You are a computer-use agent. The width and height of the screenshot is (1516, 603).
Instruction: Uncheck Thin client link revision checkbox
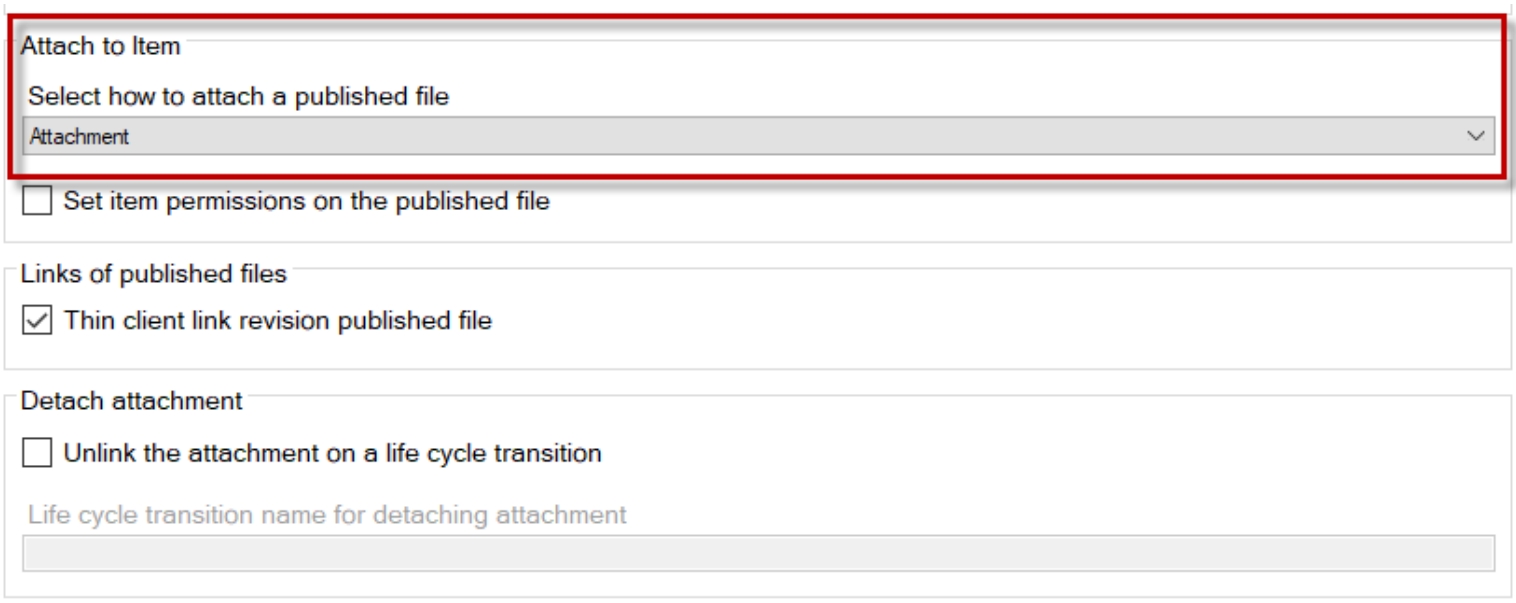[x=36, y=320]
